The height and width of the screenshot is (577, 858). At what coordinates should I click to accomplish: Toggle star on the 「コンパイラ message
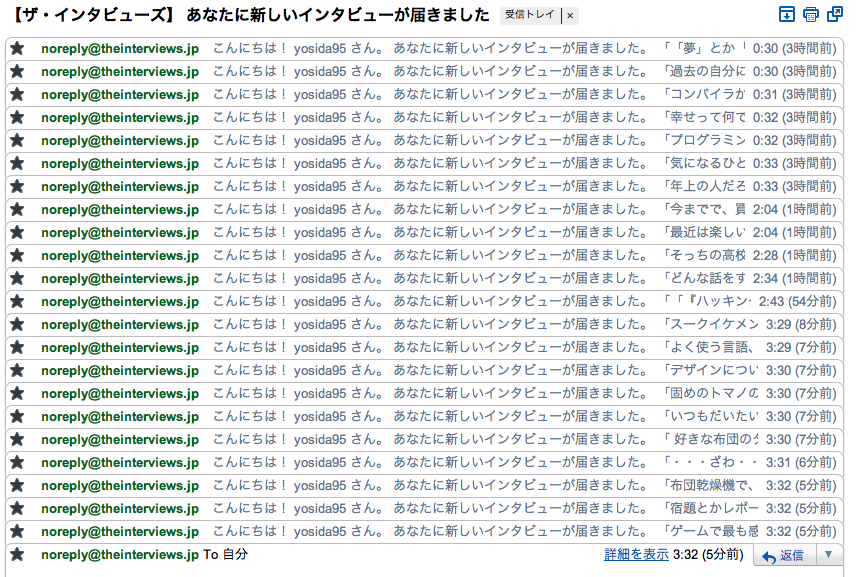point(17,95)
